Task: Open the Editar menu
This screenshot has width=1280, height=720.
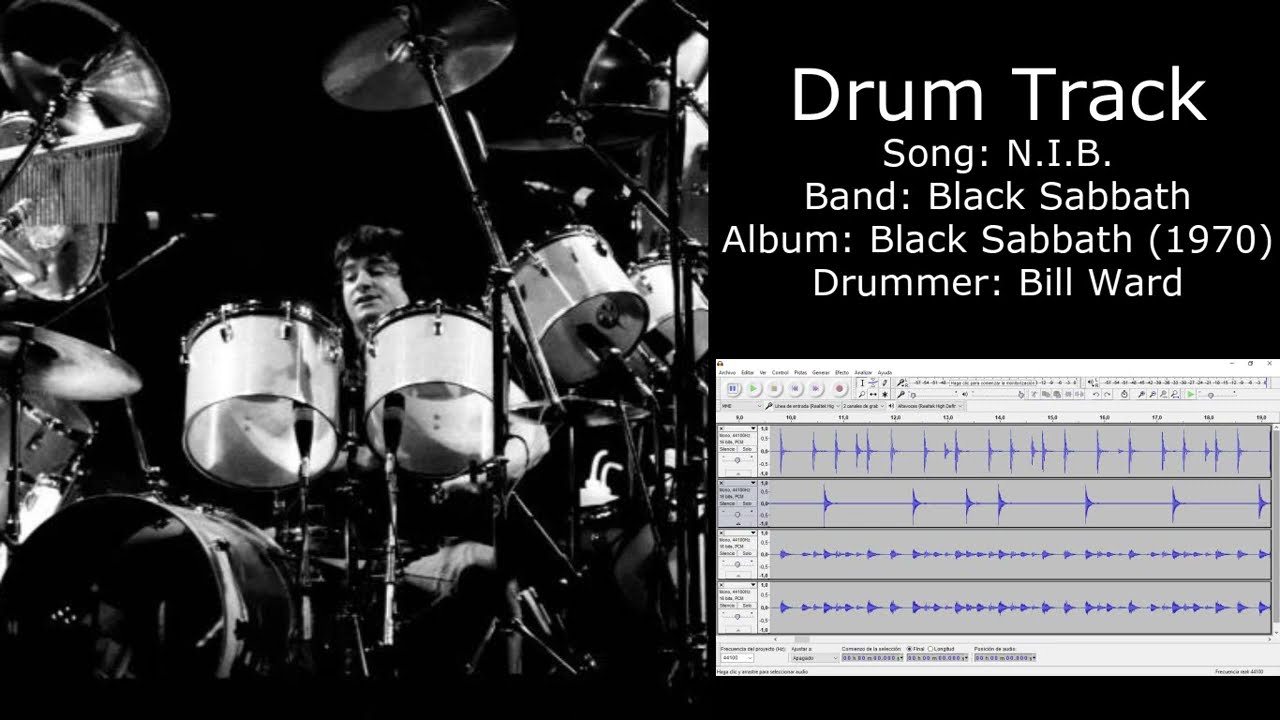Action: [747, 372]
